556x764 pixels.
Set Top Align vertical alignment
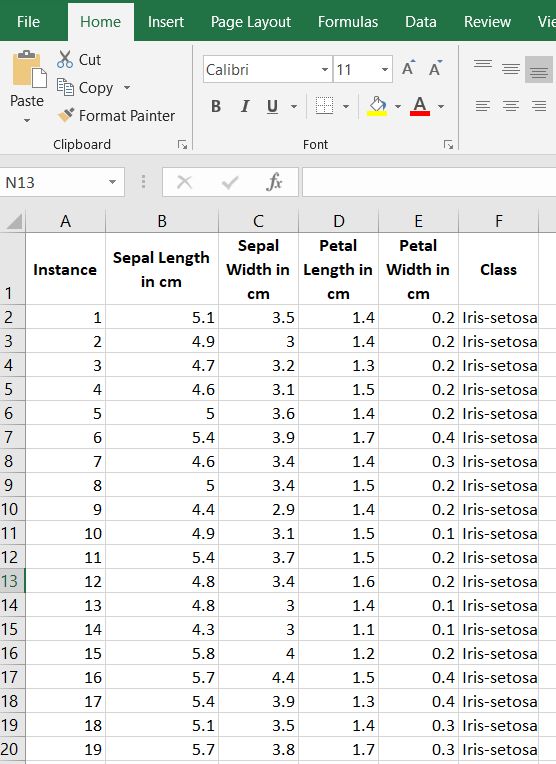tap(483, 64)
